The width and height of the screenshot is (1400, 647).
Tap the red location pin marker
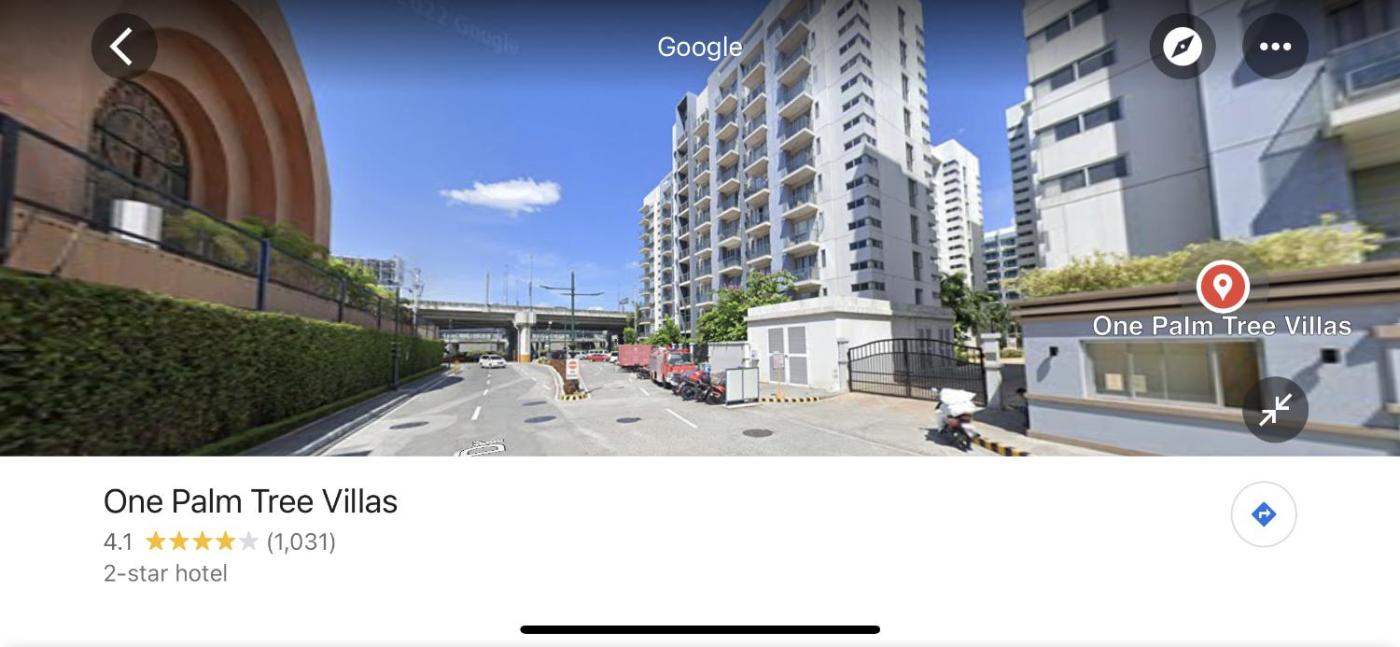click(1222, 286)
